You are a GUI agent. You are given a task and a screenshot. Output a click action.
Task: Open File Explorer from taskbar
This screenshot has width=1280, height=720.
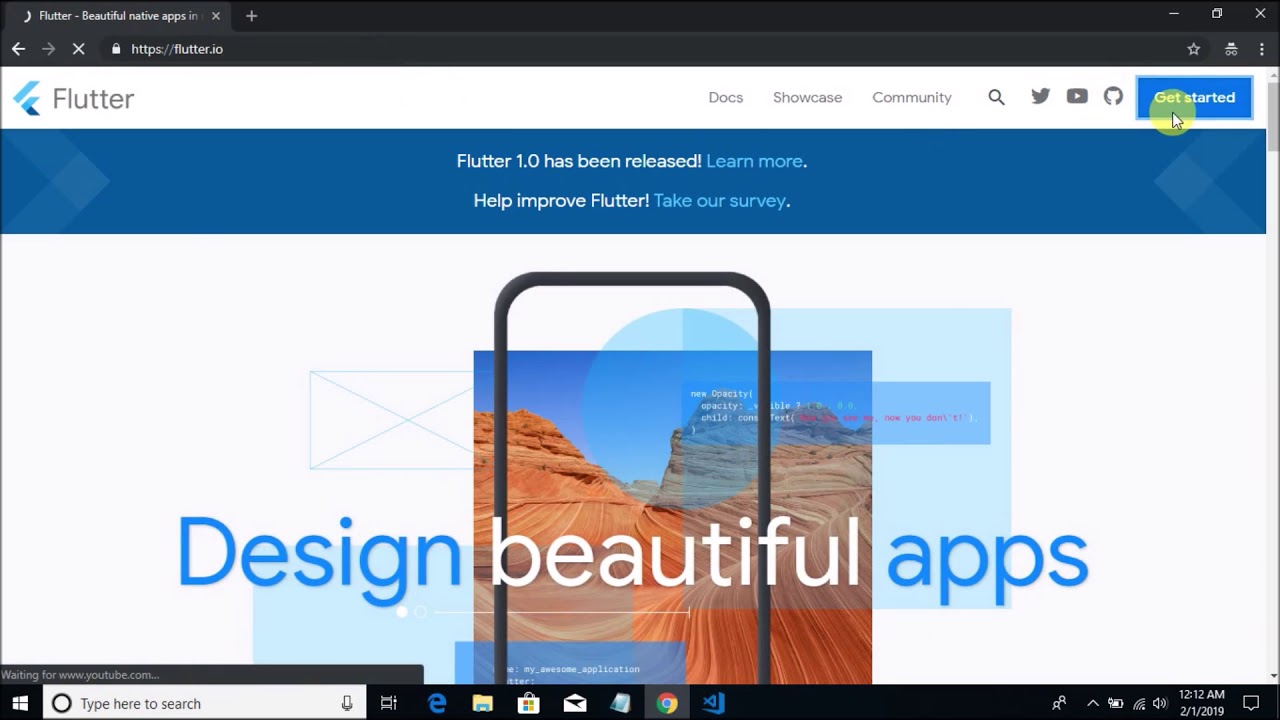(x=483, y=703)
